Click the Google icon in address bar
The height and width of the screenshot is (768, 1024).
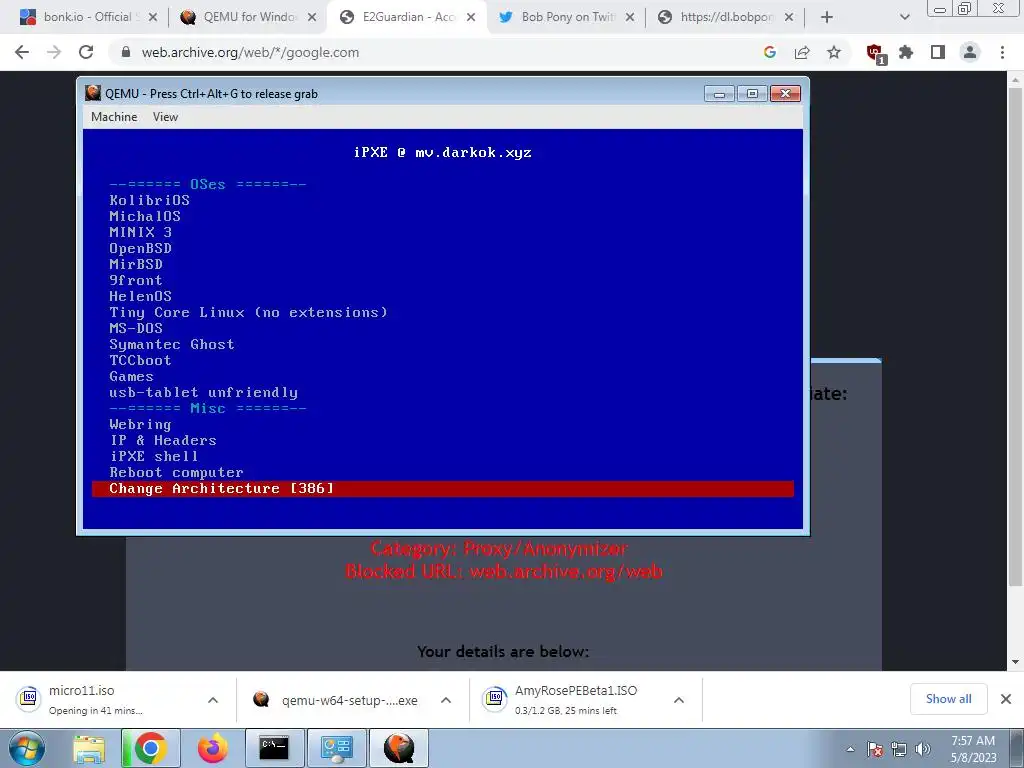coord(770,52)
